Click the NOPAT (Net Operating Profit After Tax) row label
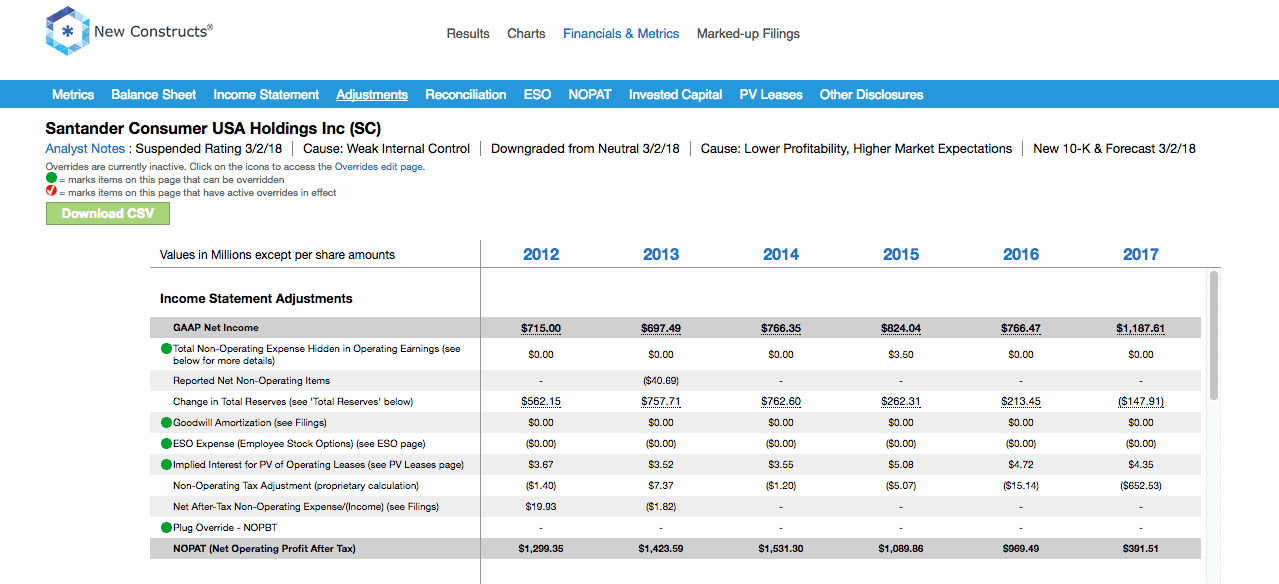Viewport: 1279px width, 584px height. pos(264,549)
